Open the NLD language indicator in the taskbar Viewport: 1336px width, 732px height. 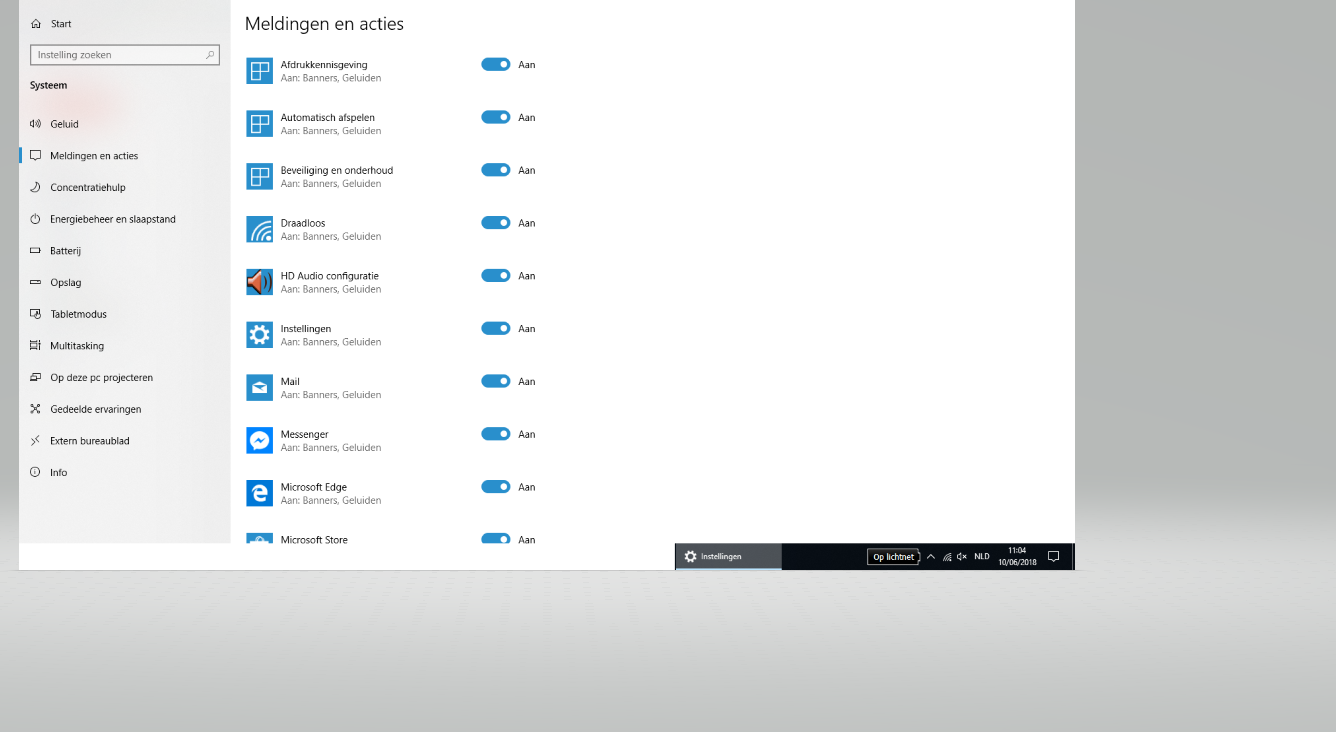[982, 557]
